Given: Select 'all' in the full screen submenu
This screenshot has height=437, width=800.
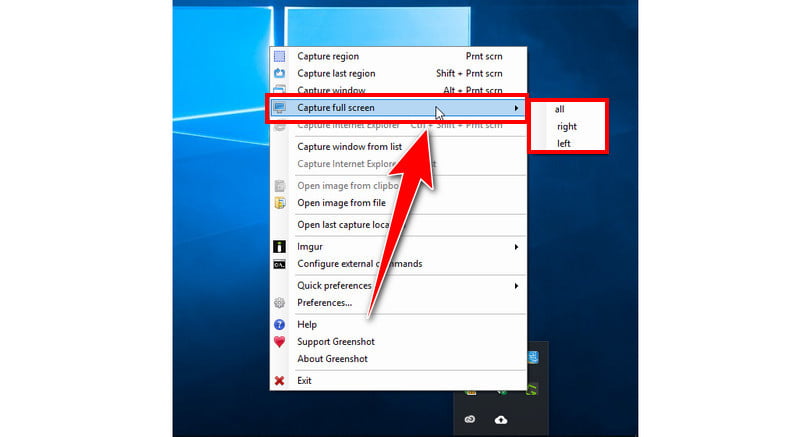Looking at the screenshot, I should pos(560,109).
